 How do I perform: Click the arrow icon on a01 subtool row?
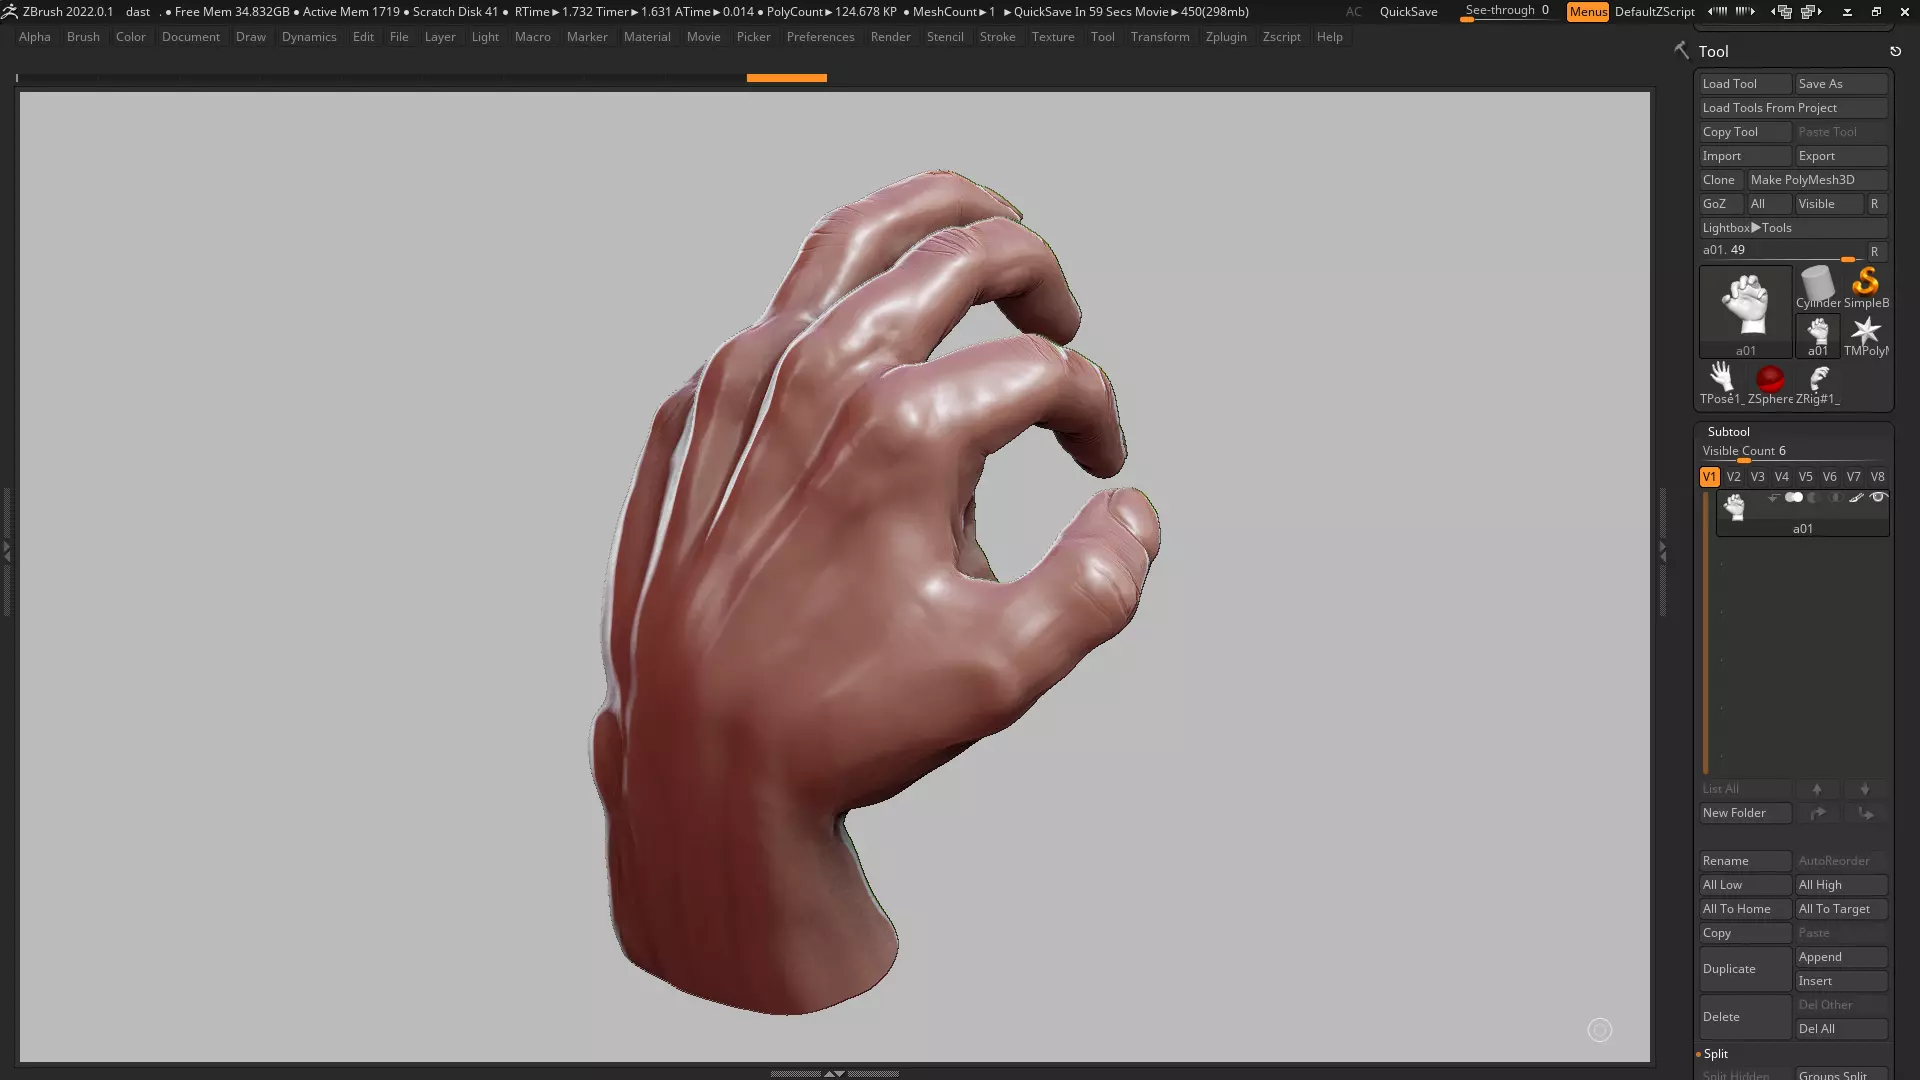tap(1774, 498)
